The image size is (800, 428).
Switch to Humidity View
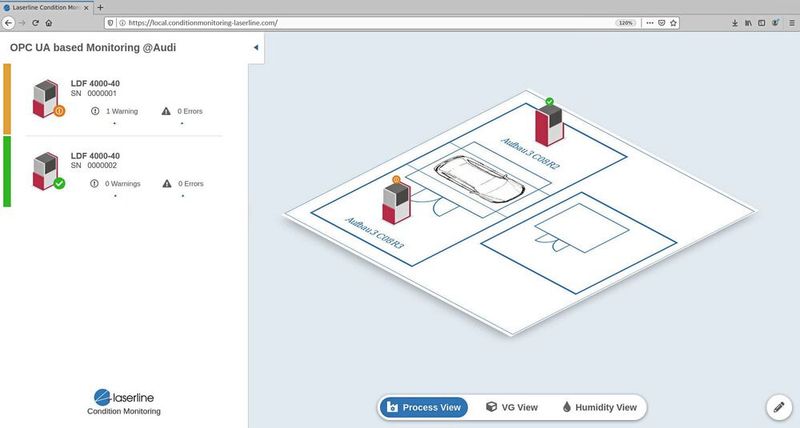pos(599,408)
